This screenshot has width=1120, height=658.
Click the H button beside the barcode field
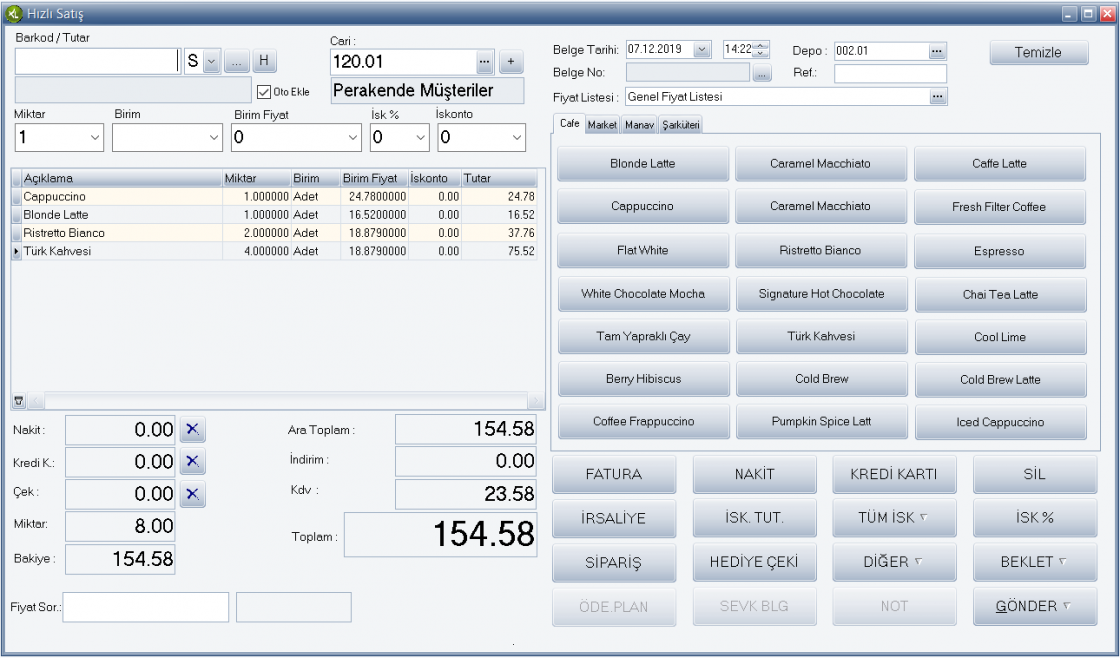[x=264, y=61]
